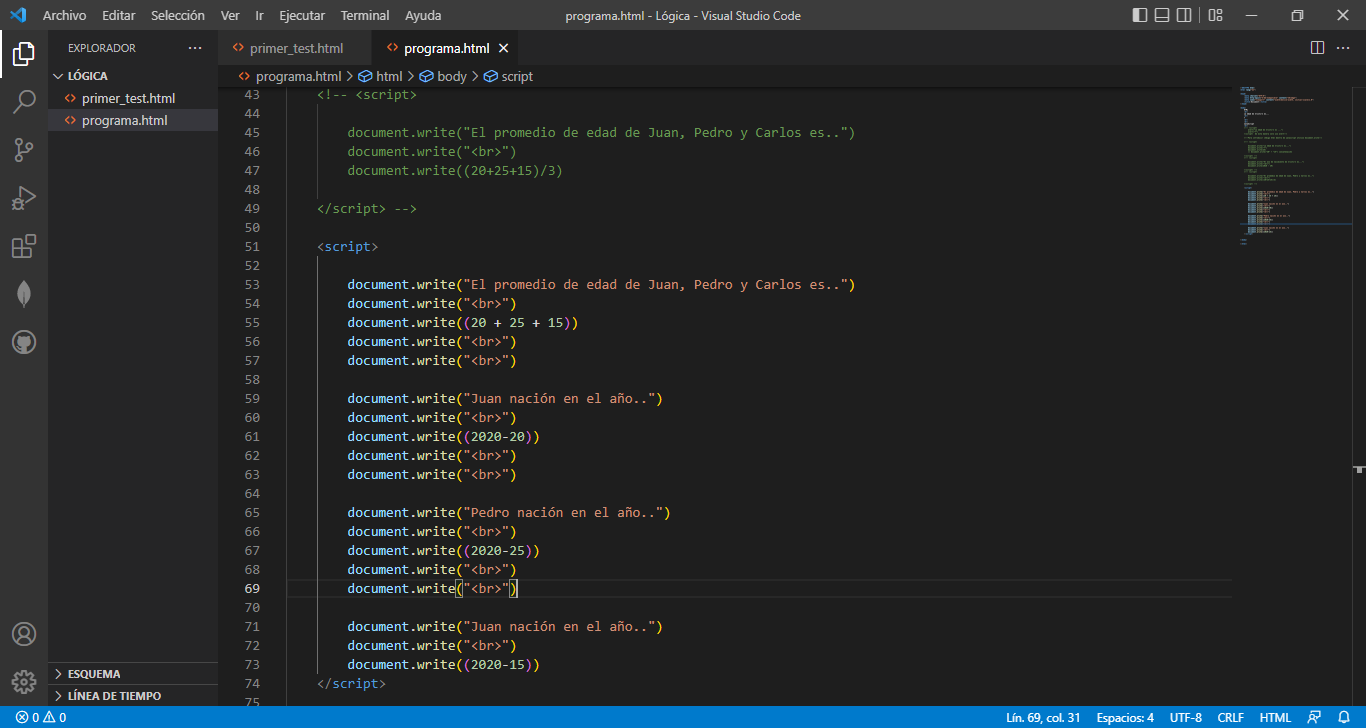This screenshot has width=1366, height=728.
Task: Open the Accounts menu icon
Action: point(24,634)
